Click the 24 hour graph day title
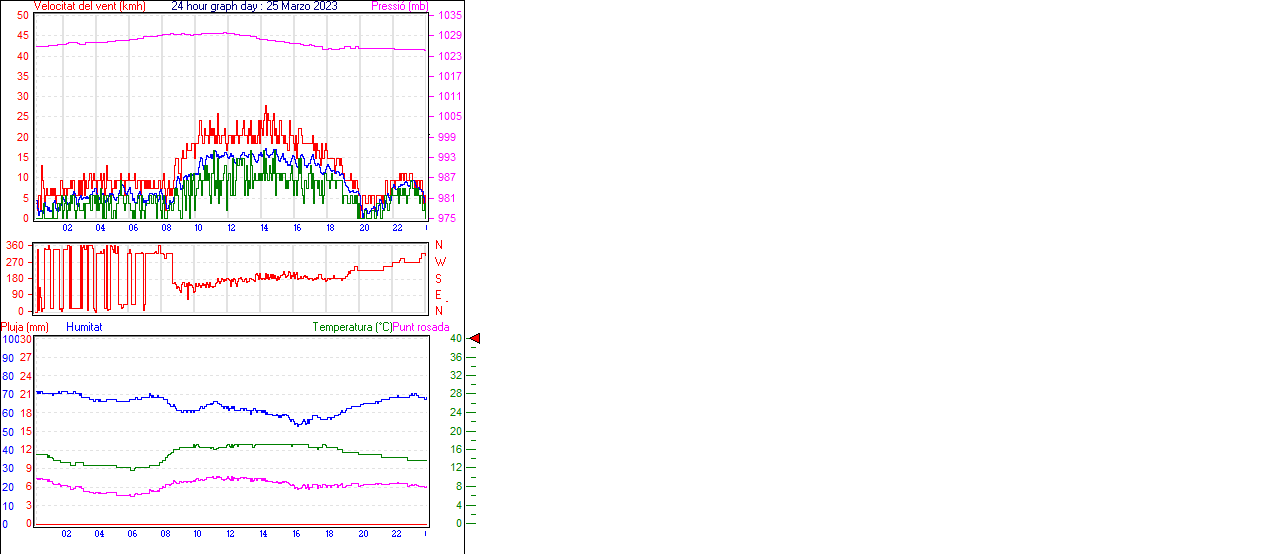This screenshot has width=1280, height=554. pyautogui.click(x=254, y=6)
